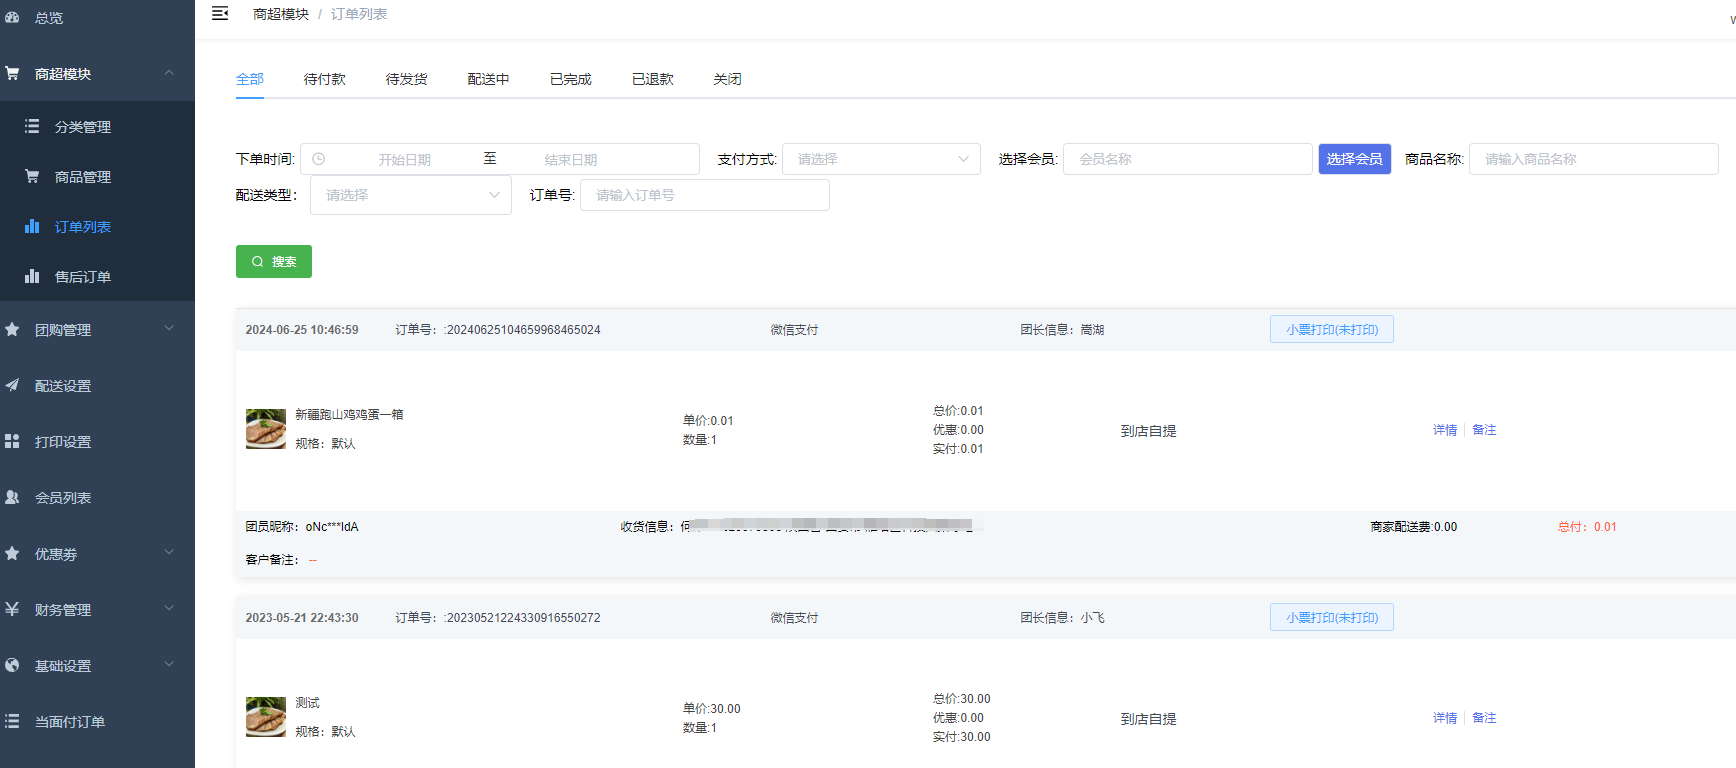The width and height of the screenshot is (1736, 768).
Task: Click the 选择会员 button
Action: [1354, 159]
